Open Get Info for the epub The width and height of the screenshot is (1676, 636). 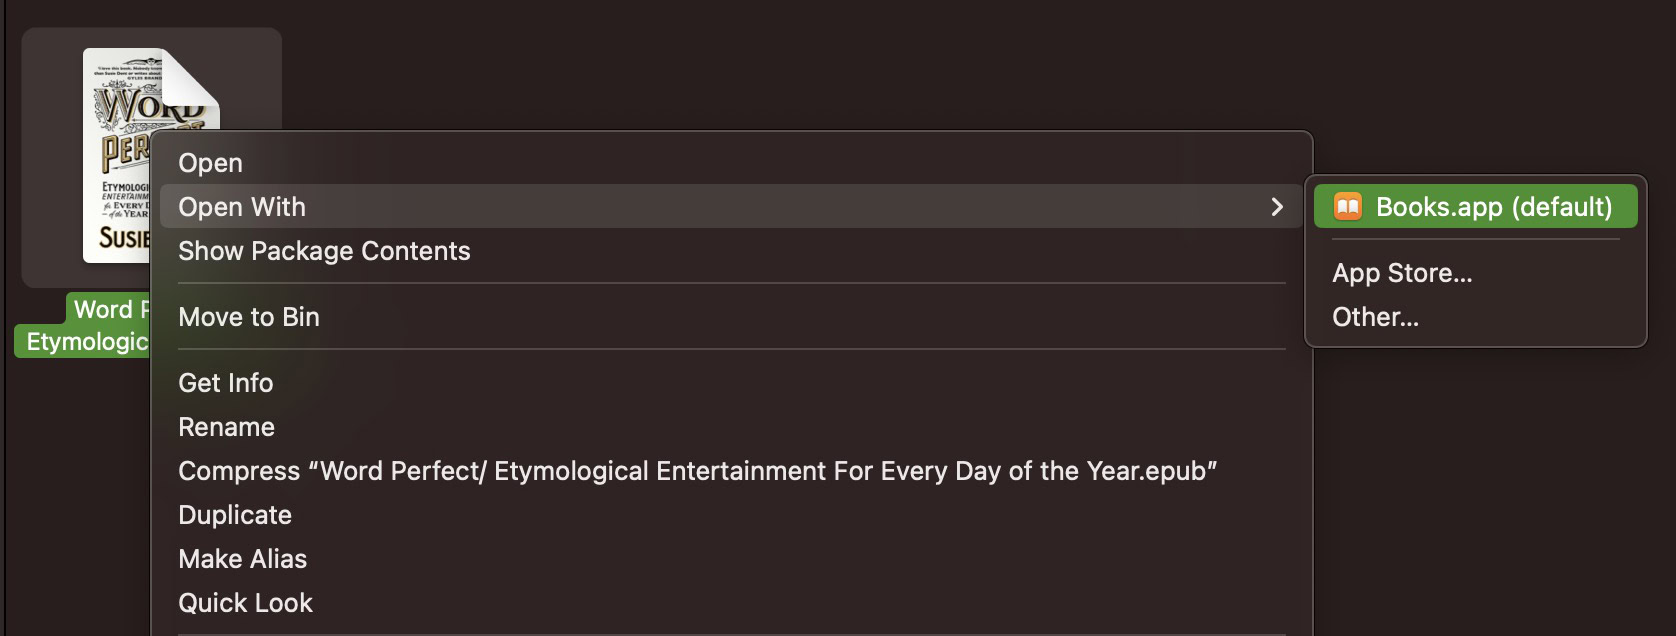(226, 383)
